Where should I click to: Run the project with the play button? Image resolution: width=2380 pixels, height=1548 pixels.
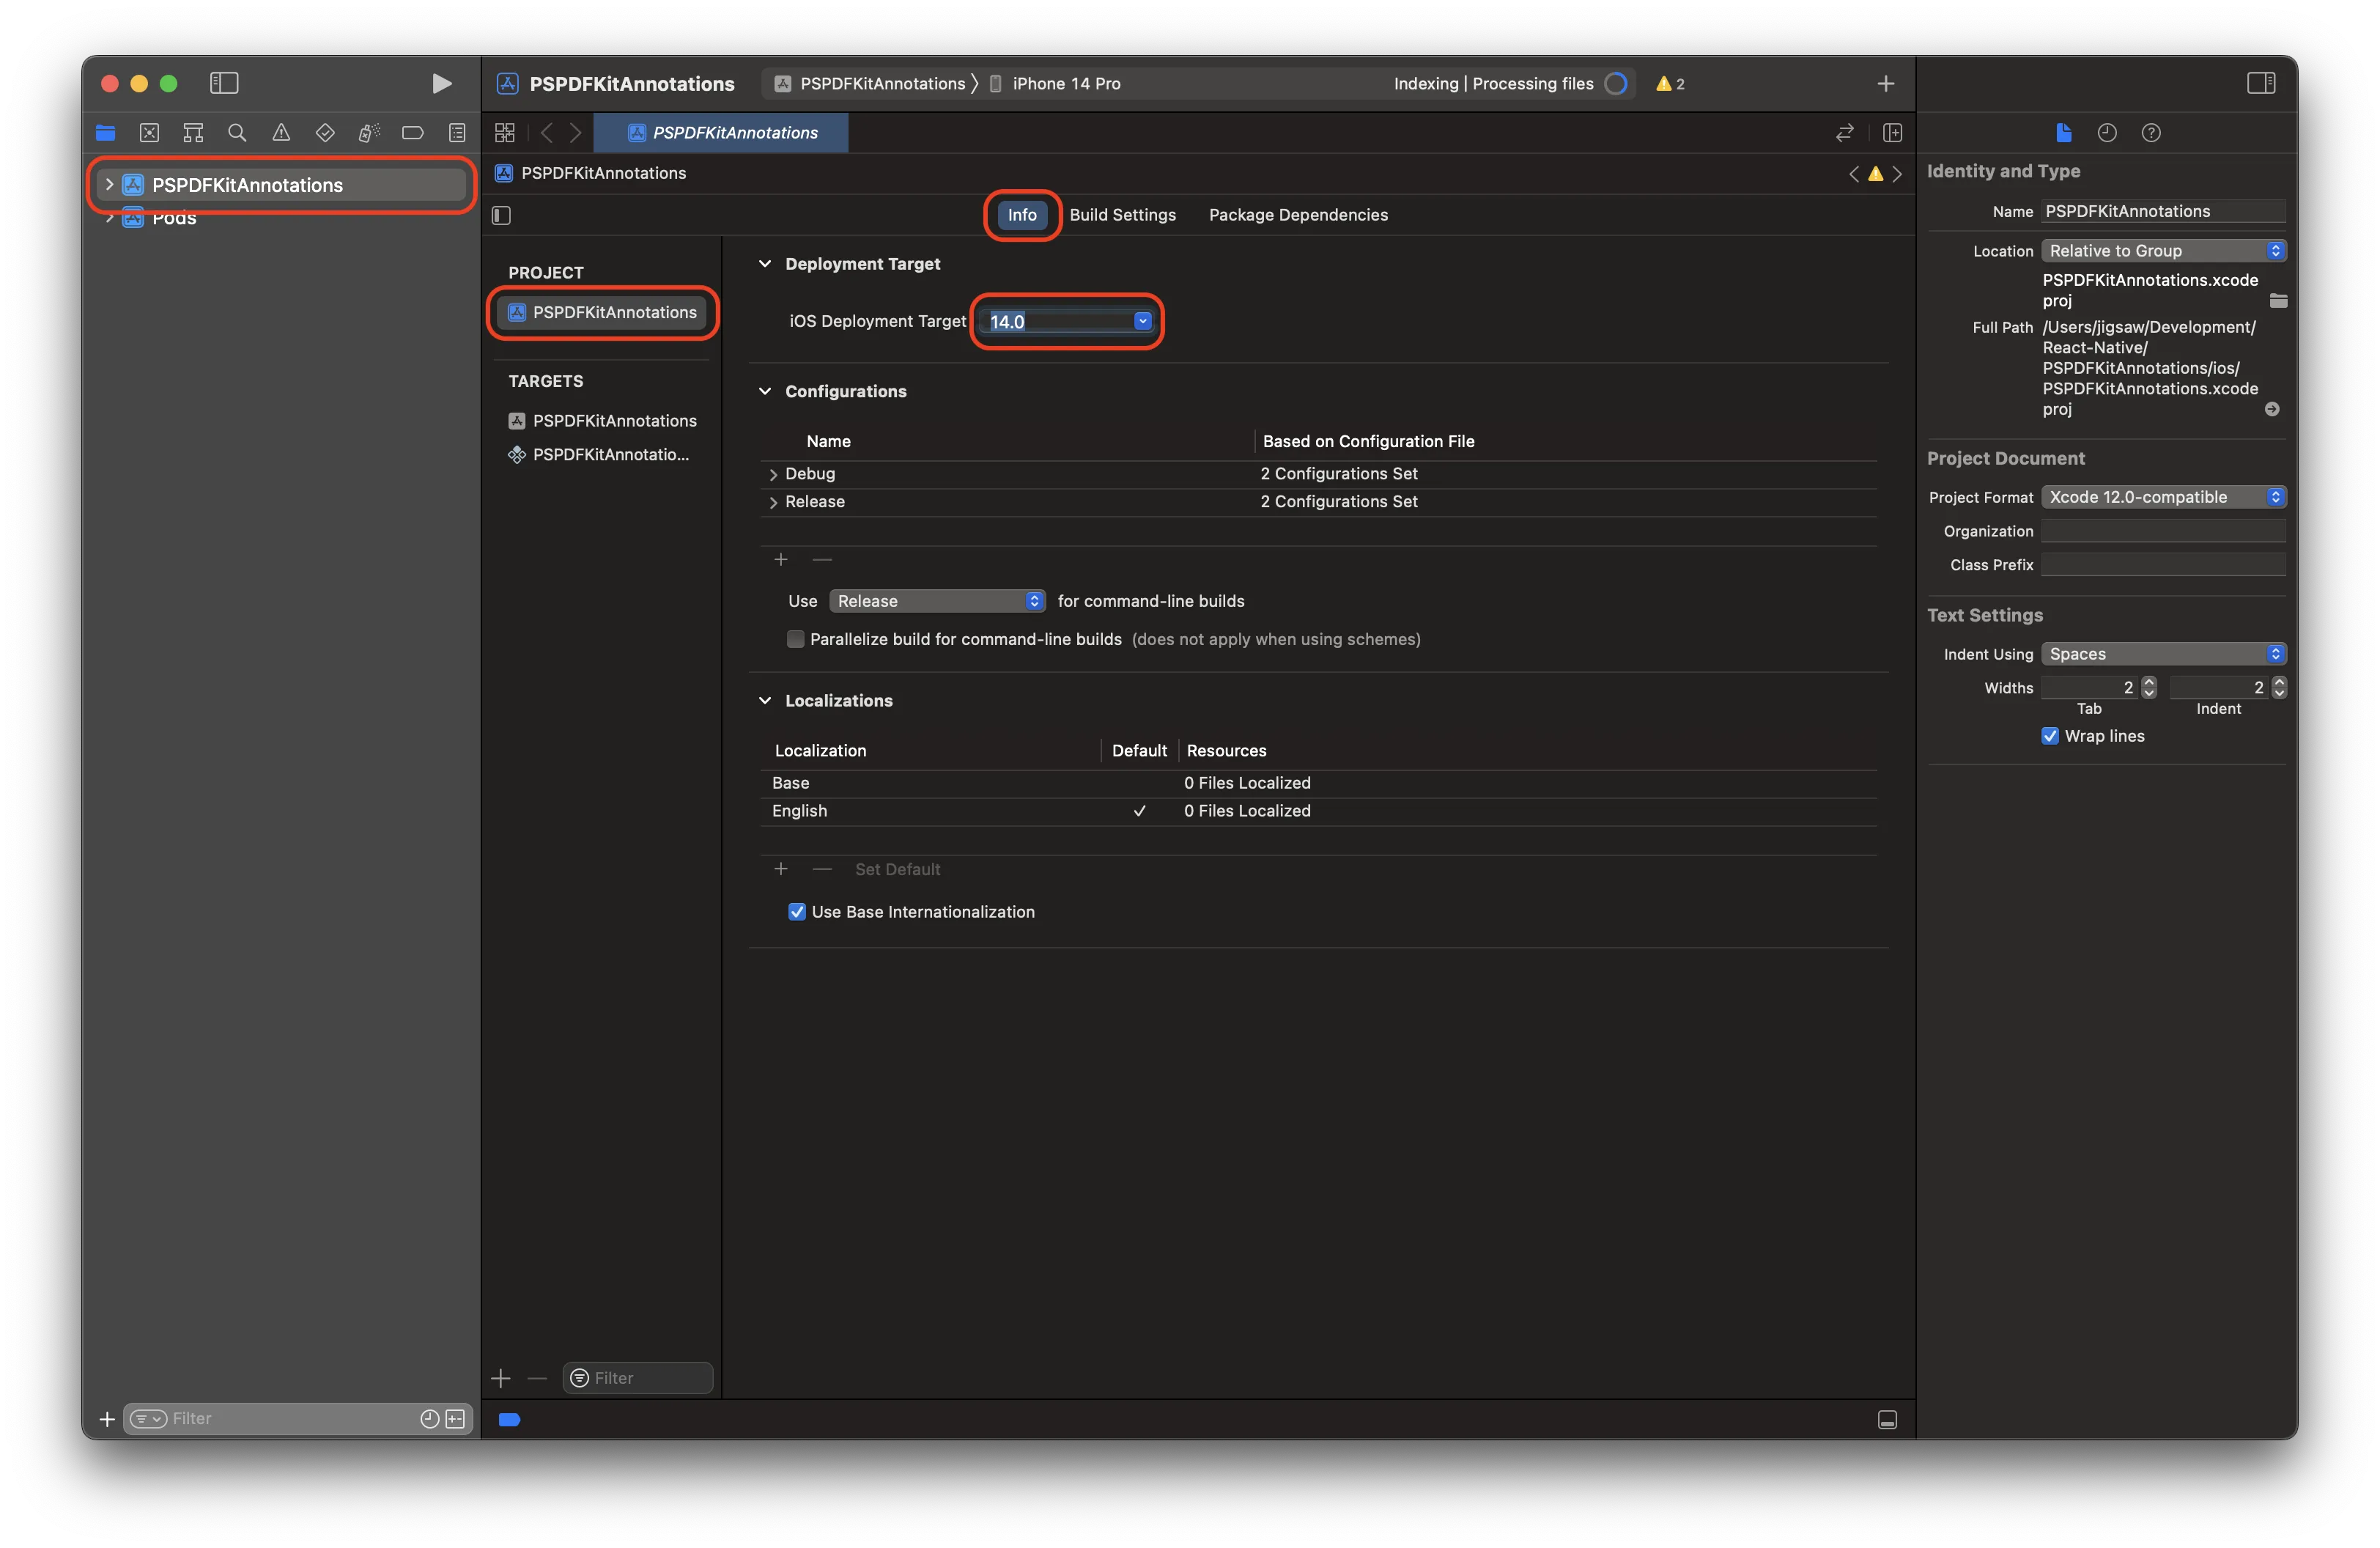(441, 83)
